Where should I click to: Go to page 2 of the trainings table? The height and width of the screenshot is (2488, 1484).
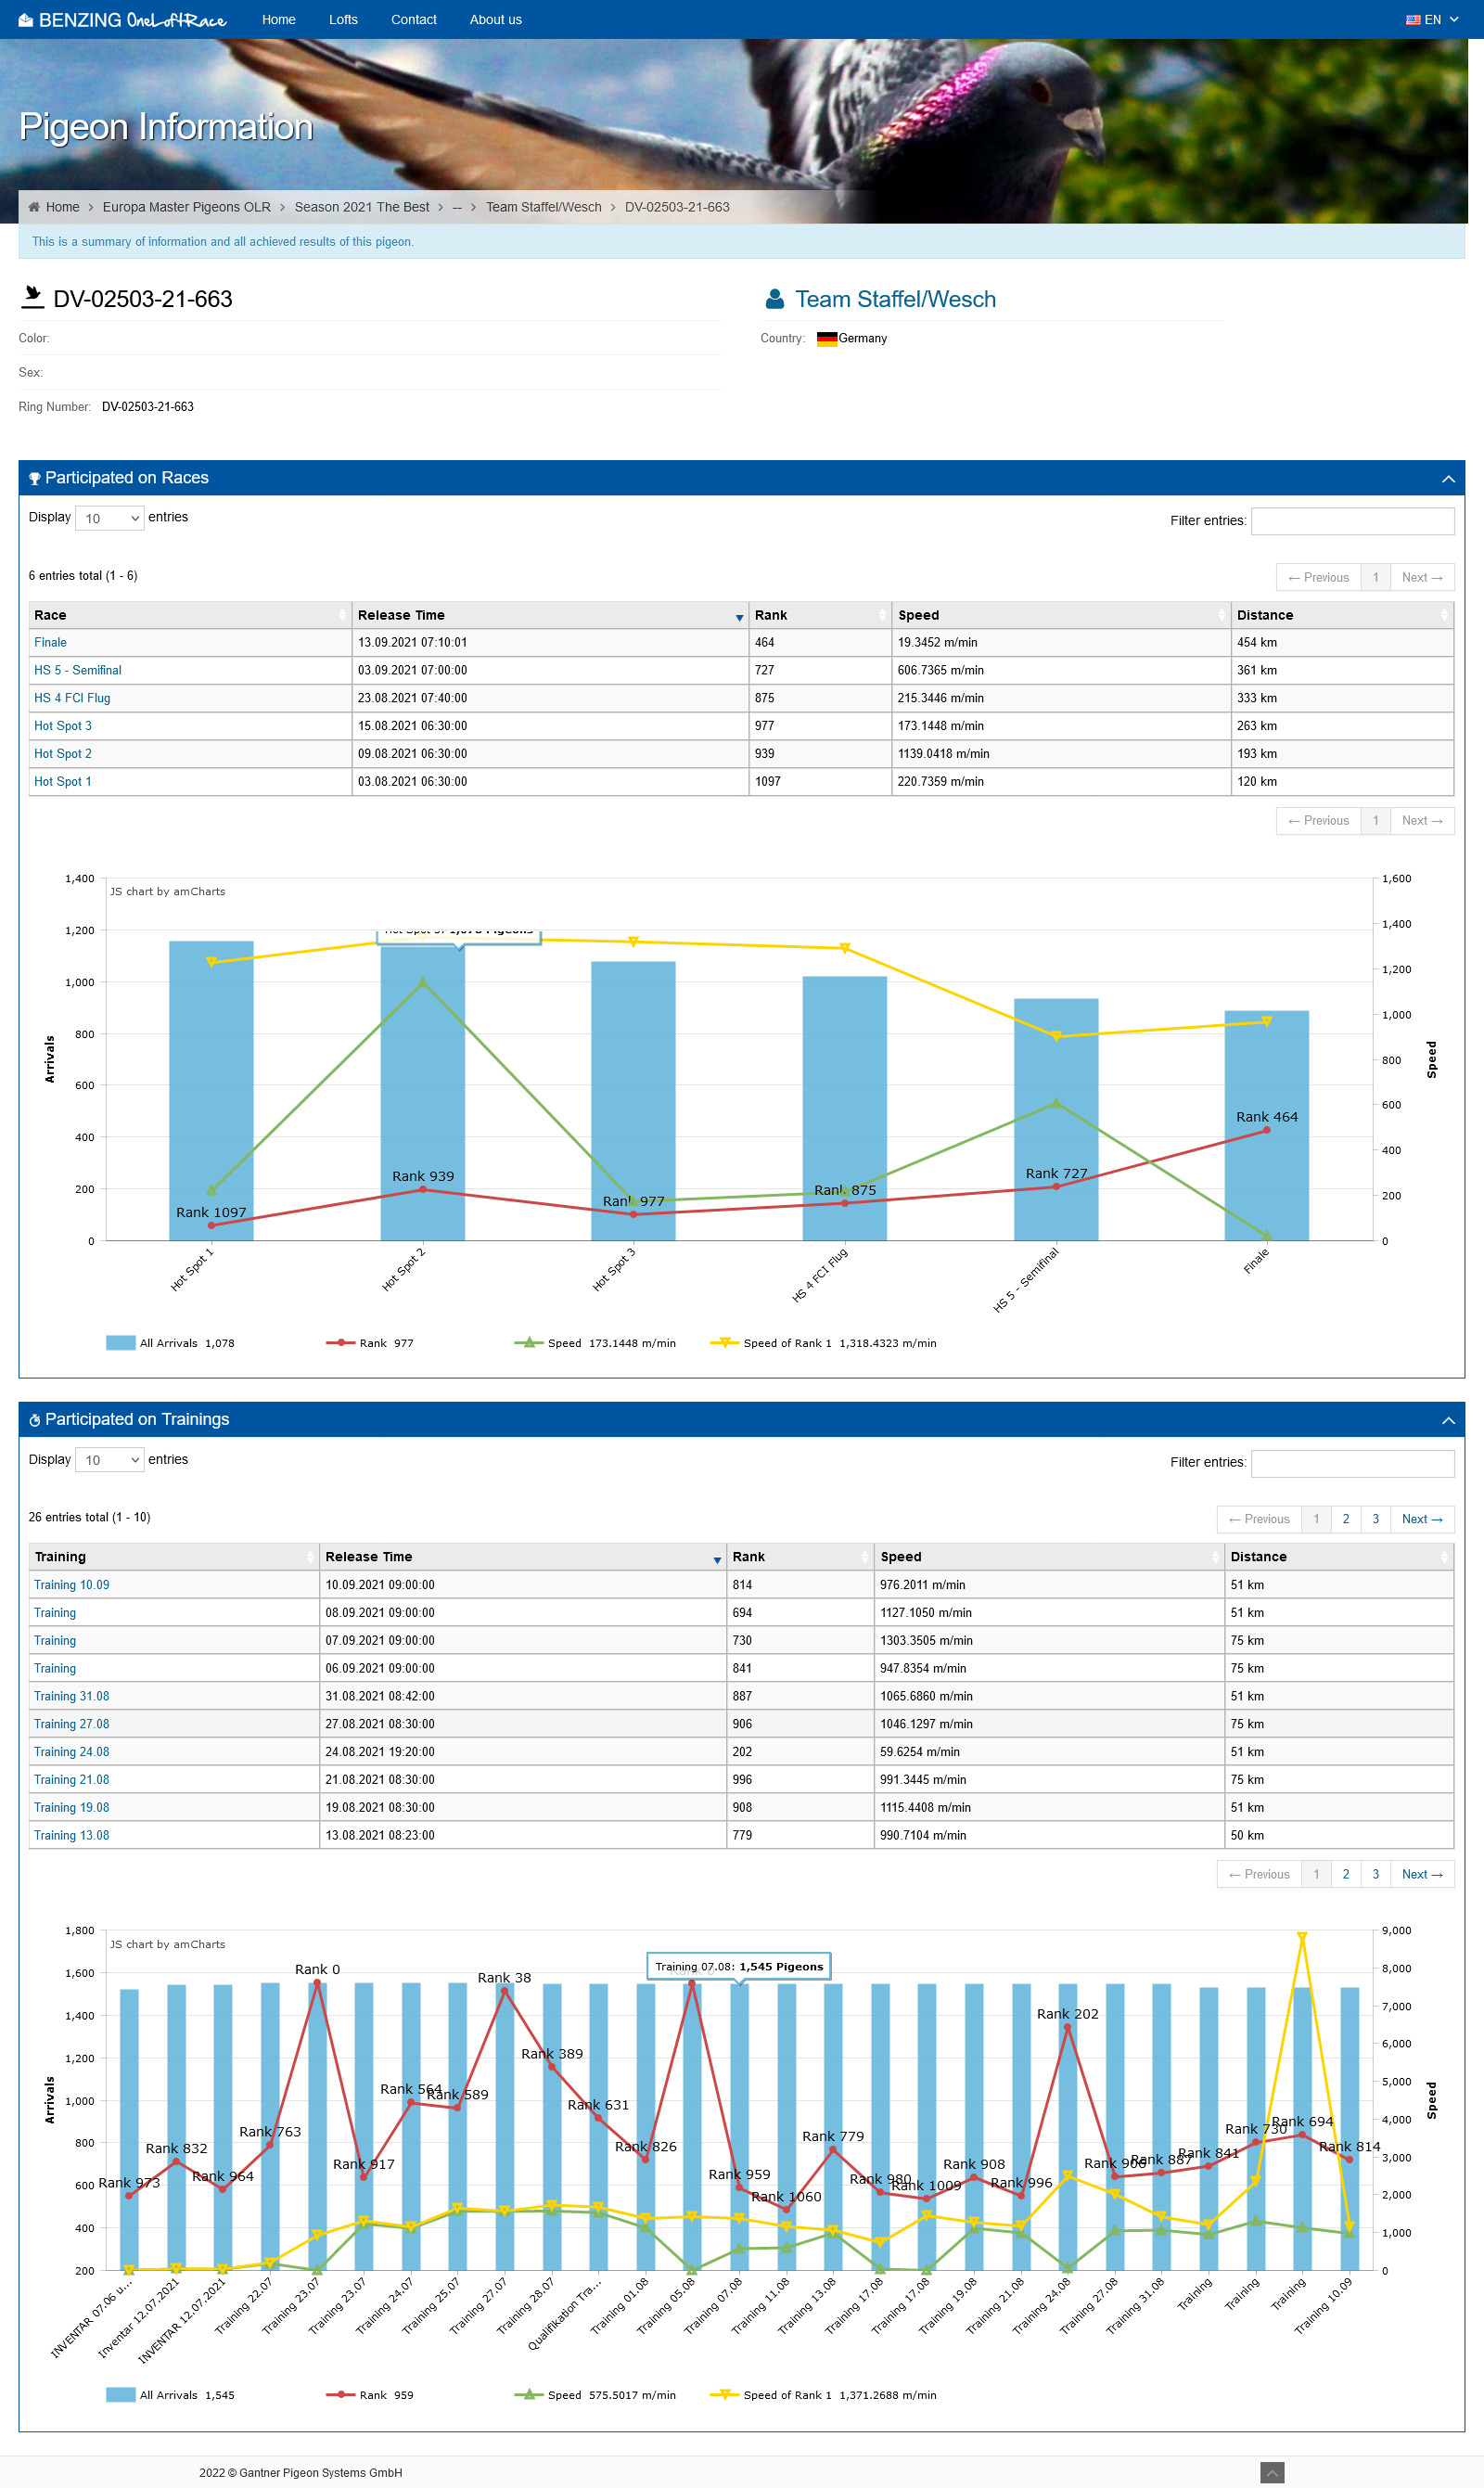[1345, 1519]
